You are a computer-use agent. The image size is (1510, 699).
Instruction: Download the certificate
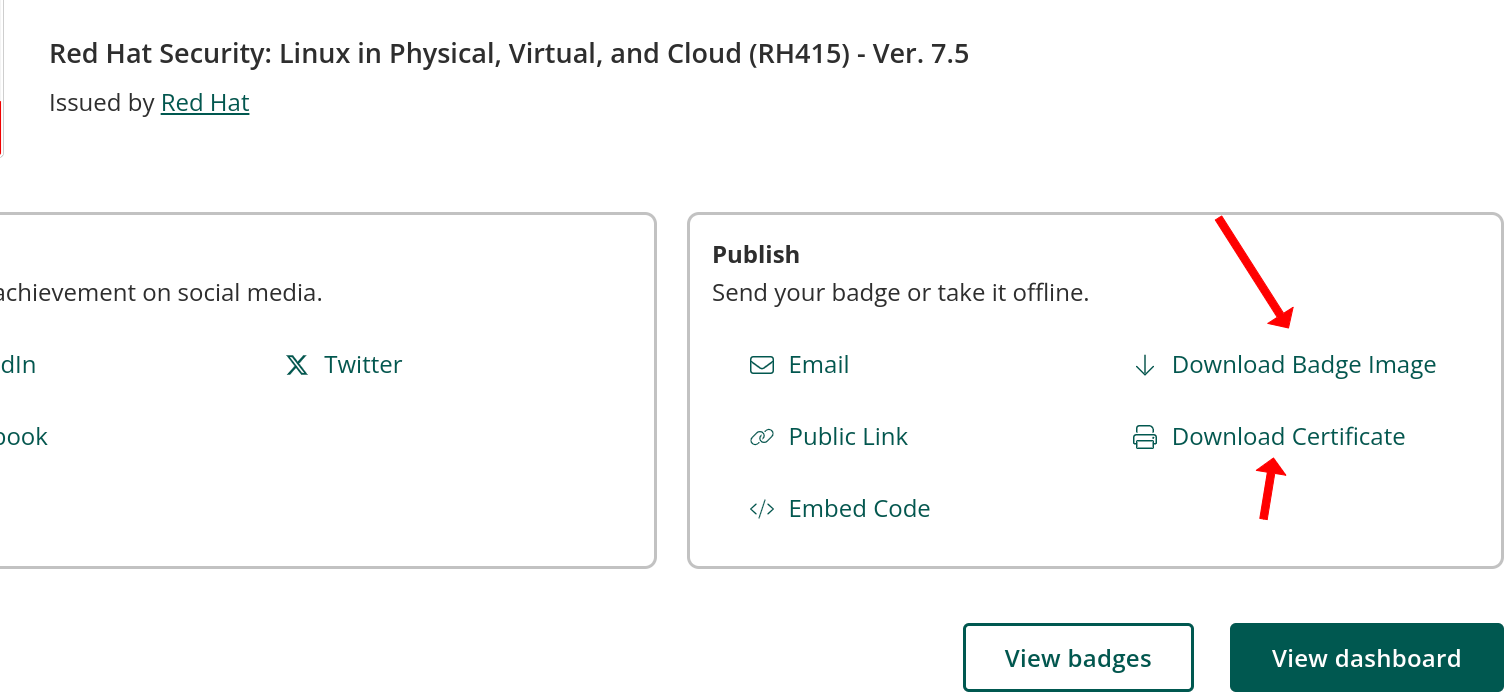click(1288, 436)
